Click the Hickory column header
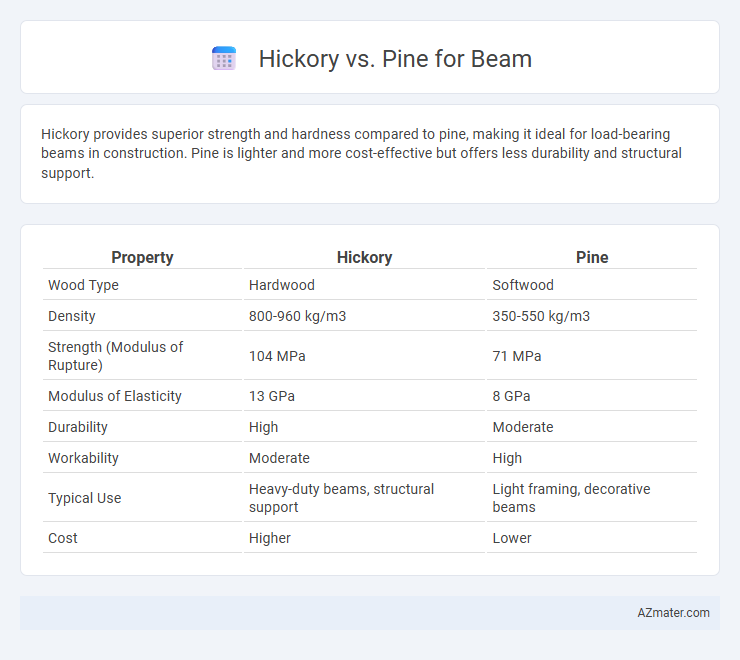 [364, 257]
